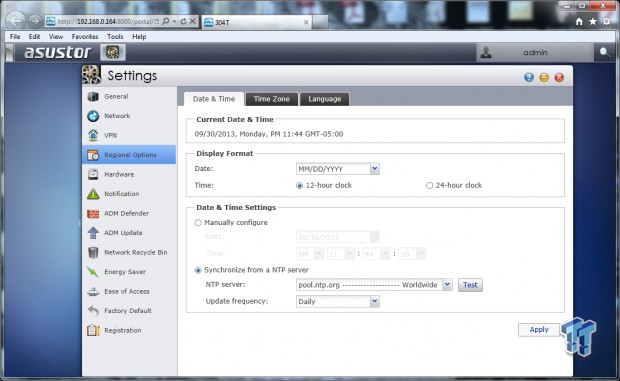Open the Network settings icon

tap(93, 116)
